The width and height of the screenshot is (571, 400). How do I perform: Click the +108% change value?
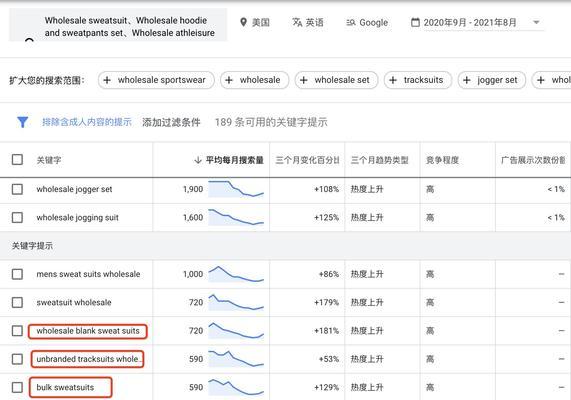tap(327, 189)
